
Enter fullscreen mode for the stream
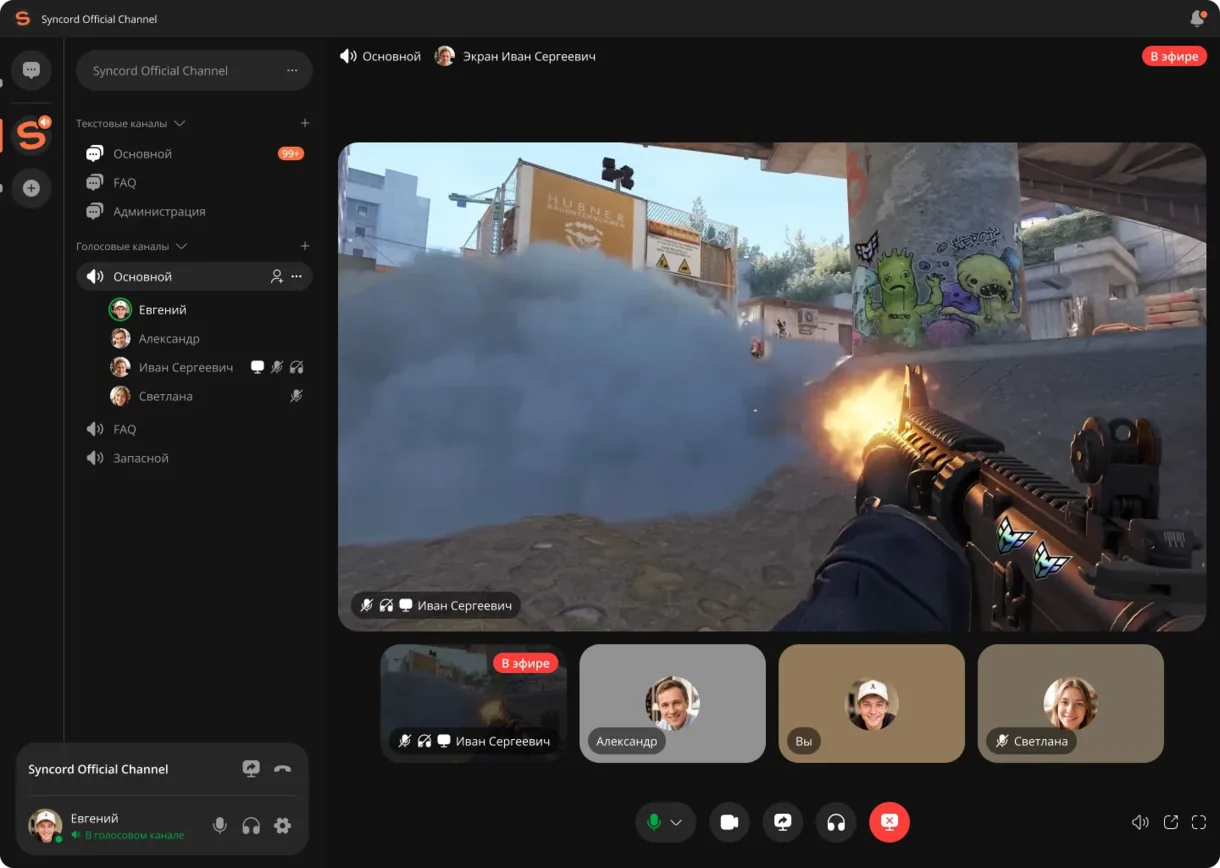(x=1199, y=822)
